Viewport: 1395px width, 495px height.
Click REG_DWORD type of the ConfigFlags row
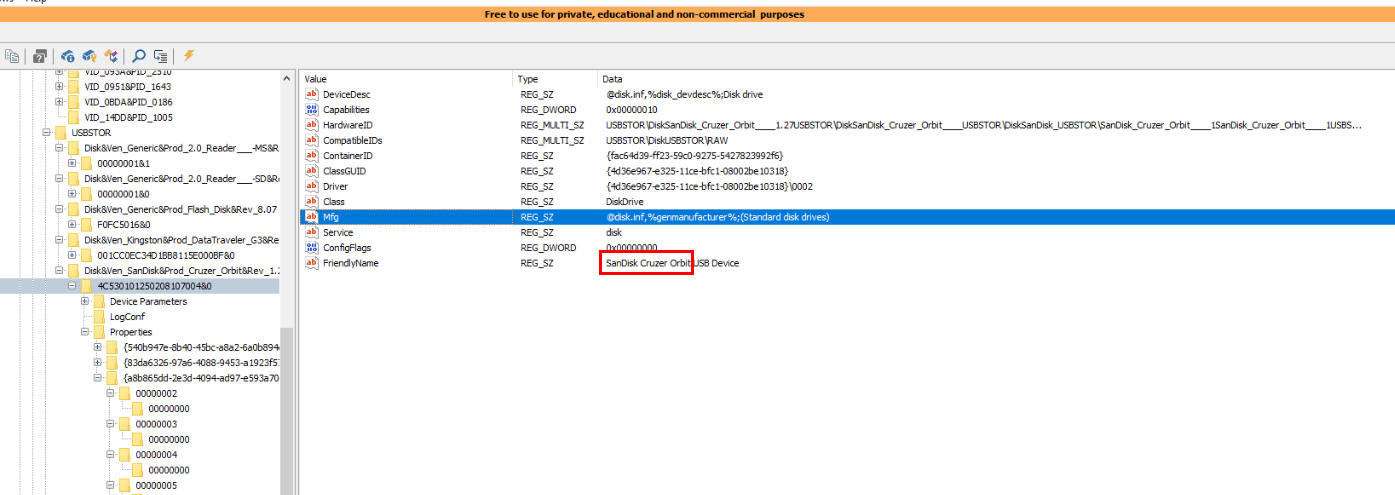(546, 248)
